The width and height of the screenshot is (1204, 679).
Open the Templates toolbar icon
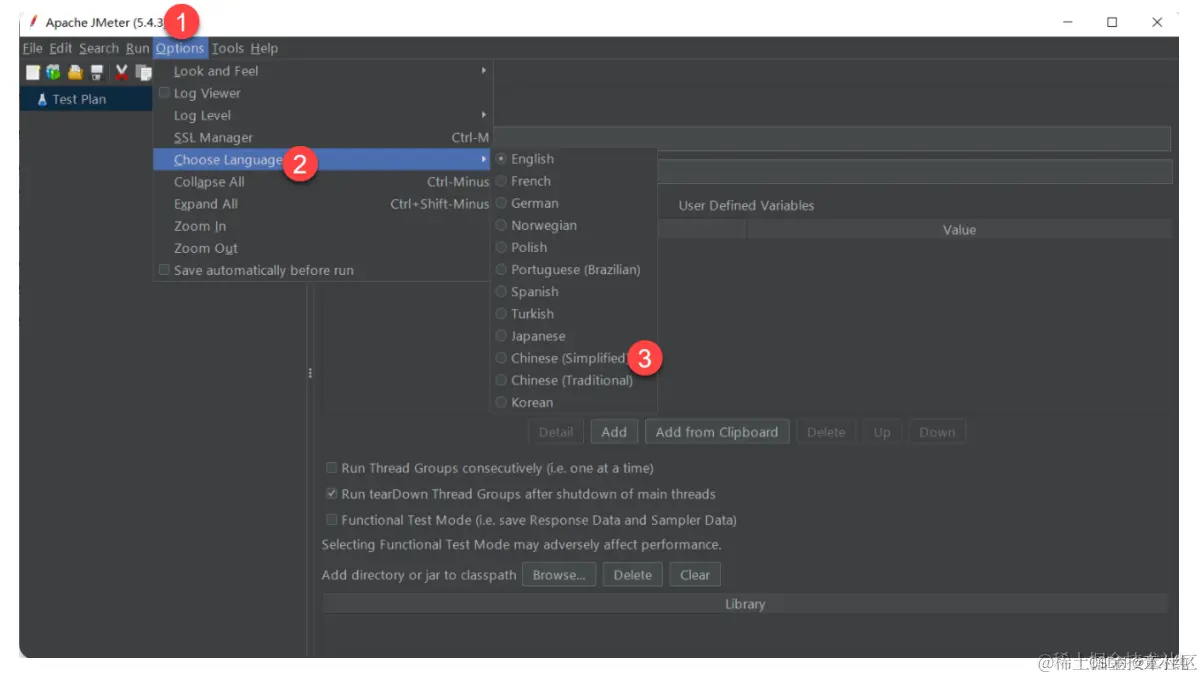53,72
